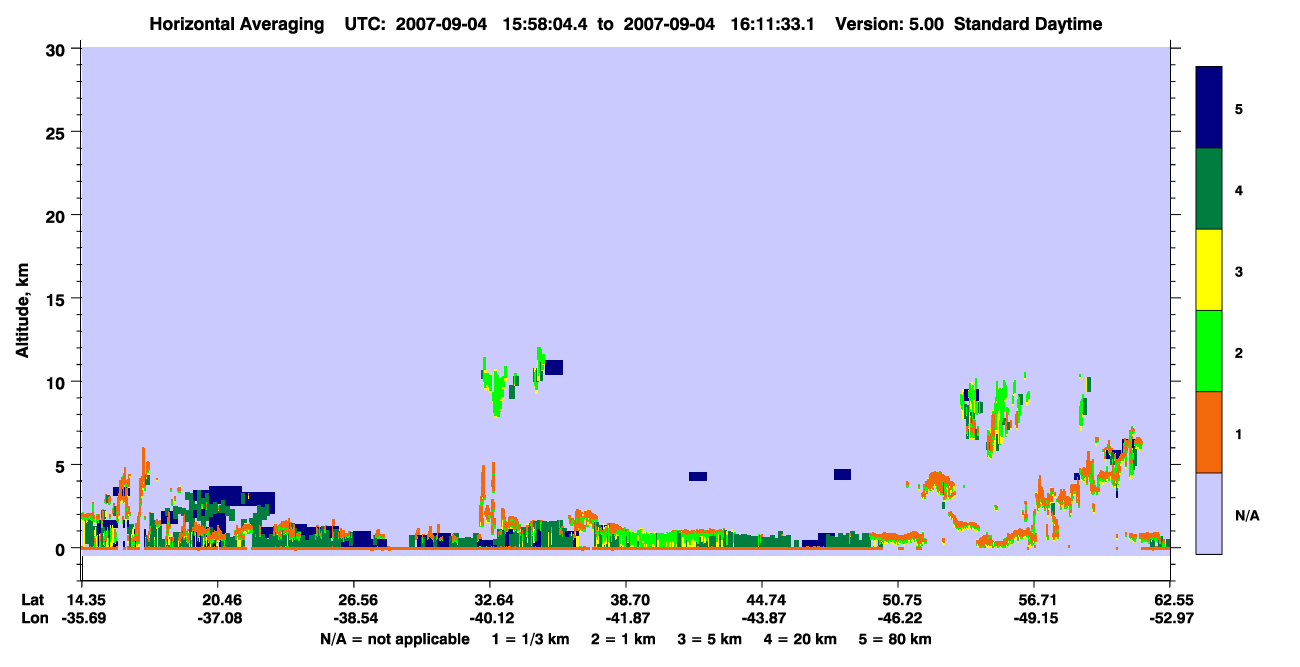Click the colorbar label '2'
The image size is (1300, 667).
(1238, 351)
